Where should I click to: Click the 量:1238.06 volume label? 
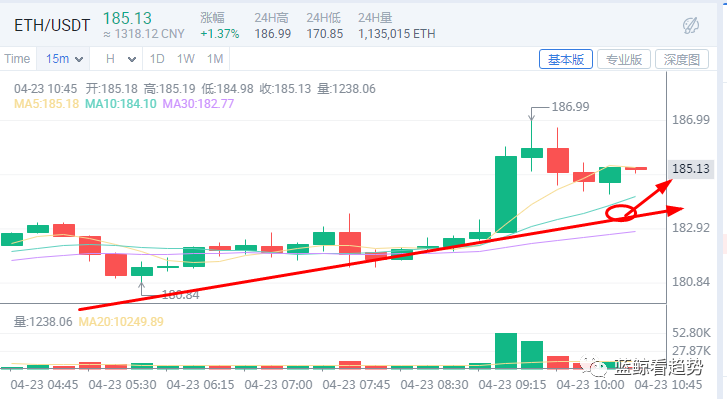(43, 322)
